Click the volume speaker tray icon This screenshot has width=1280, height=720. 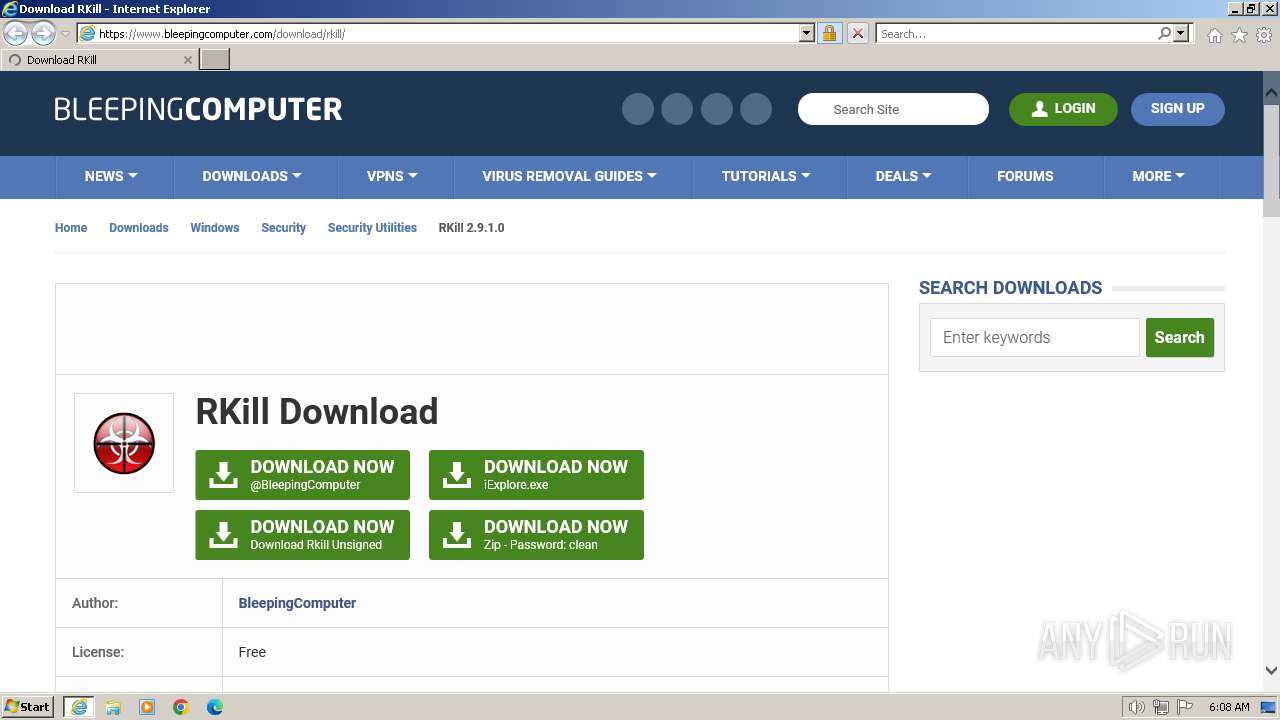(x=1136, y=707)
